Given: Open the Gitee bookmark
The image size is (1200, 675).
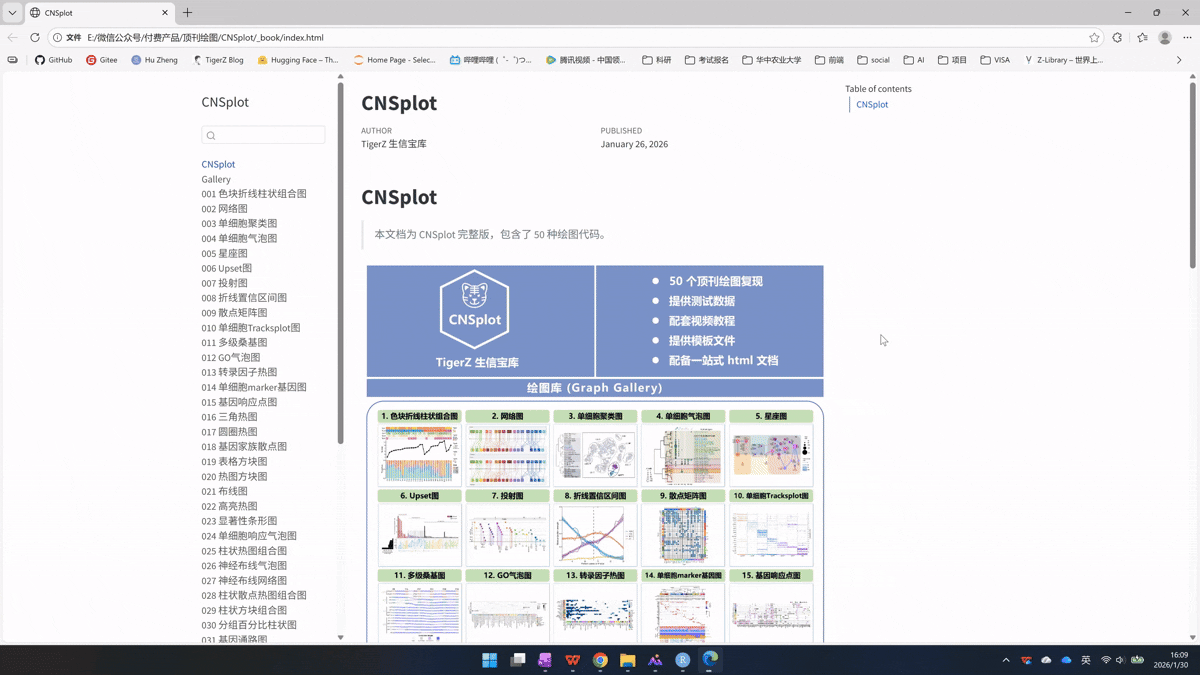Looking at the screenshot, I should [101, 60].
